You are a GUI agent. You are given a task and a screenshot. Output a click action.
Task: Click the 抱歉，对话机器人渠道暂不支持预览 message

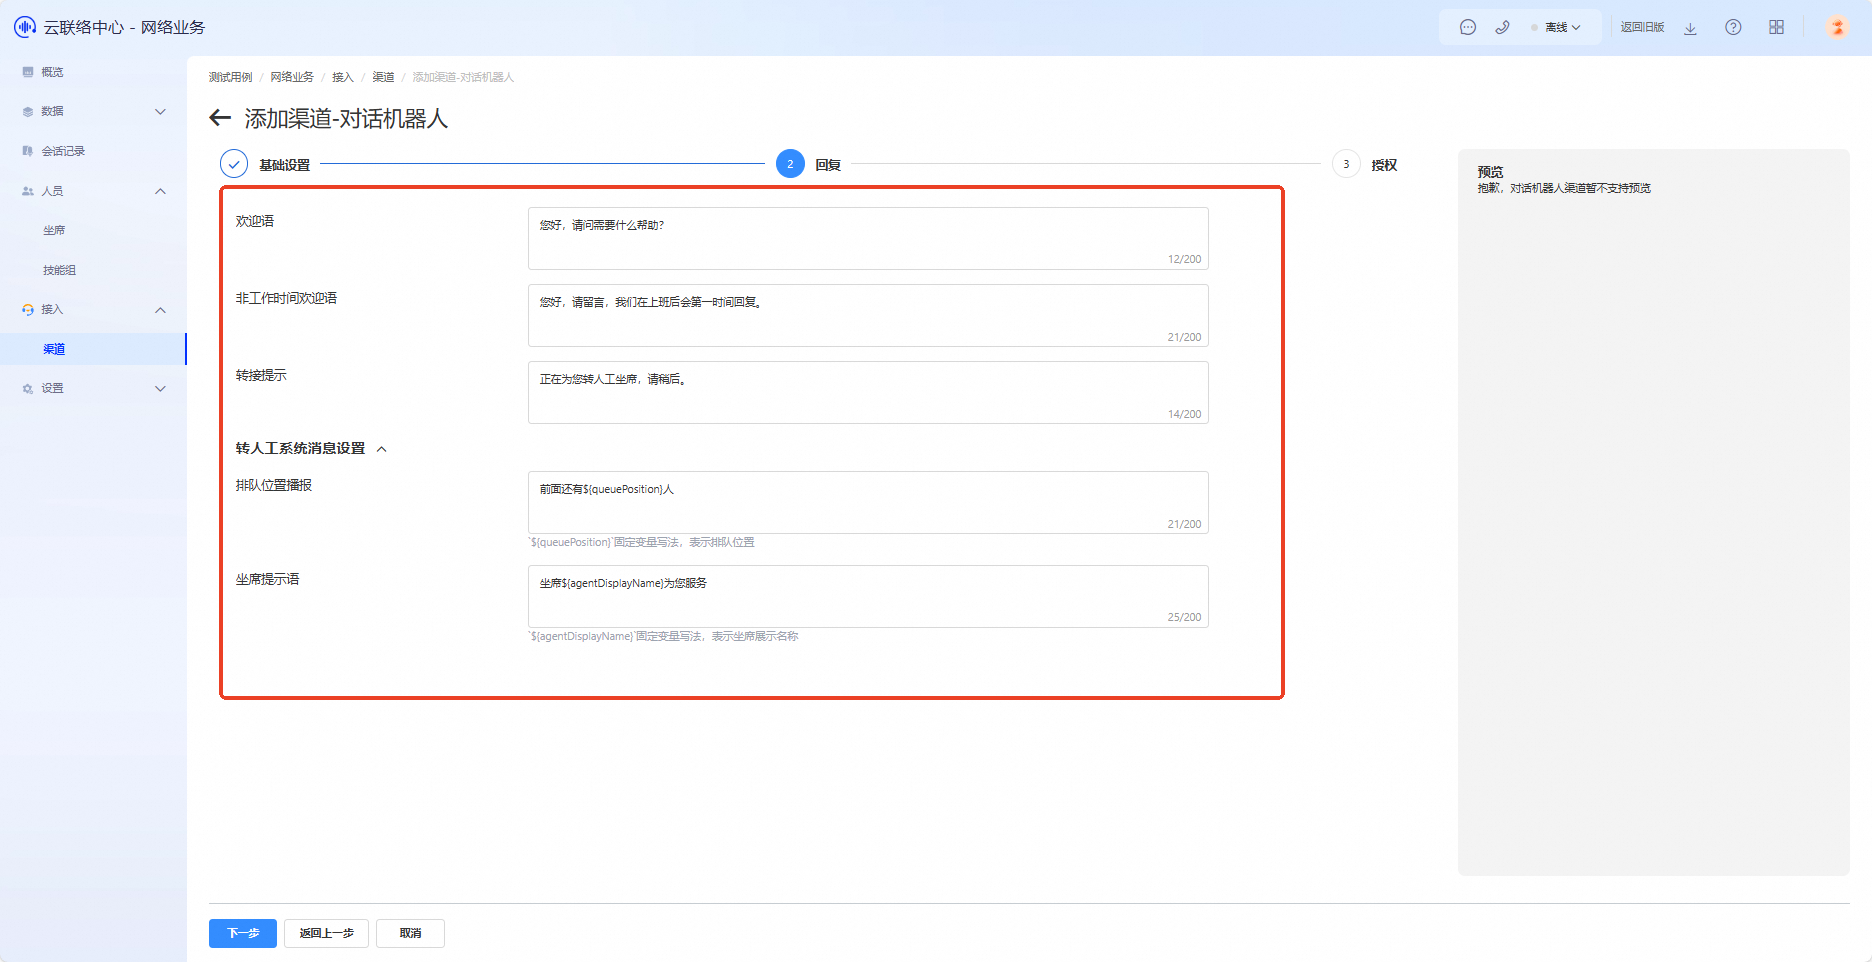(1564, 188)
